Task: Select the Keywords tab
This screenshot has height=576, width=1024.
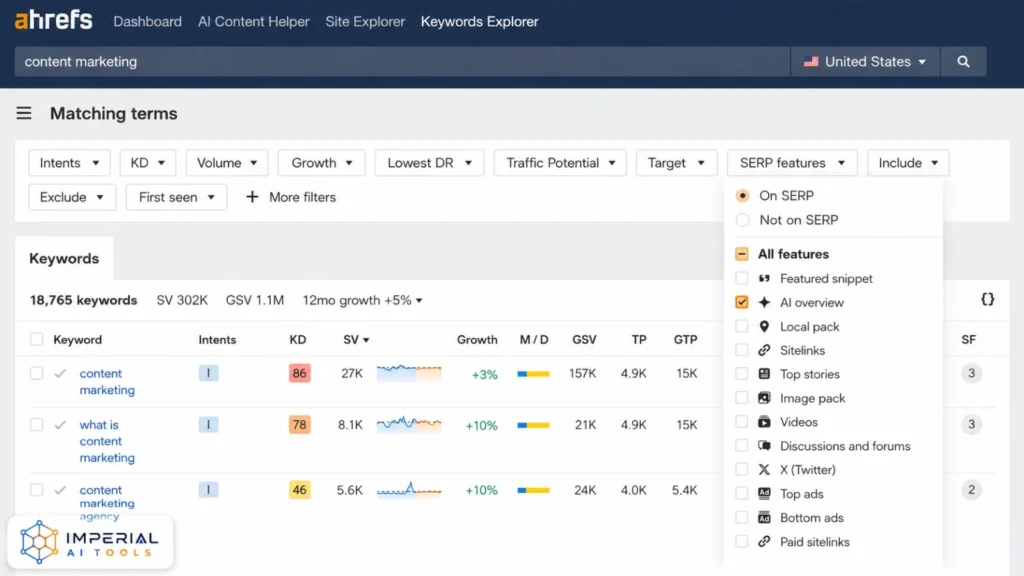Action: pos(64,258)
